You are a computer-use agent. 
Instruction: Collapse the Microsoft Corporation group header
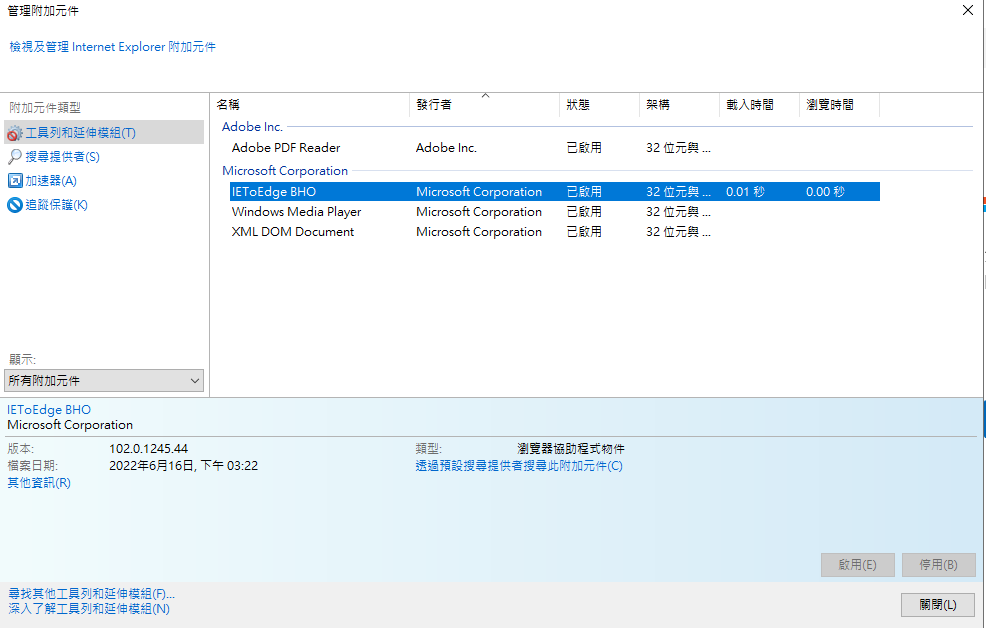tap(285, 170)
